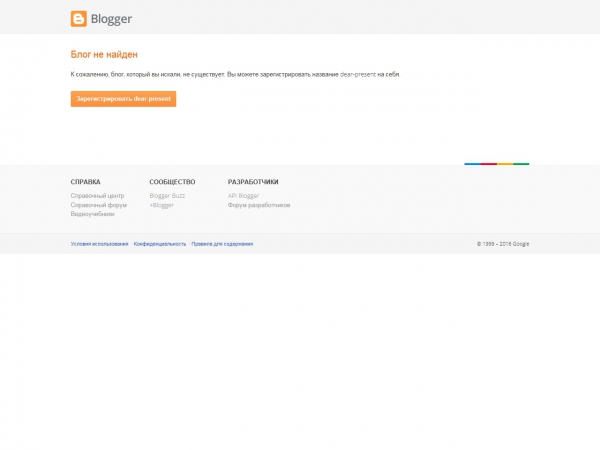Open Видеоучебники link
The height and width of the screenshot is (450, 600).
coord(92,214)
